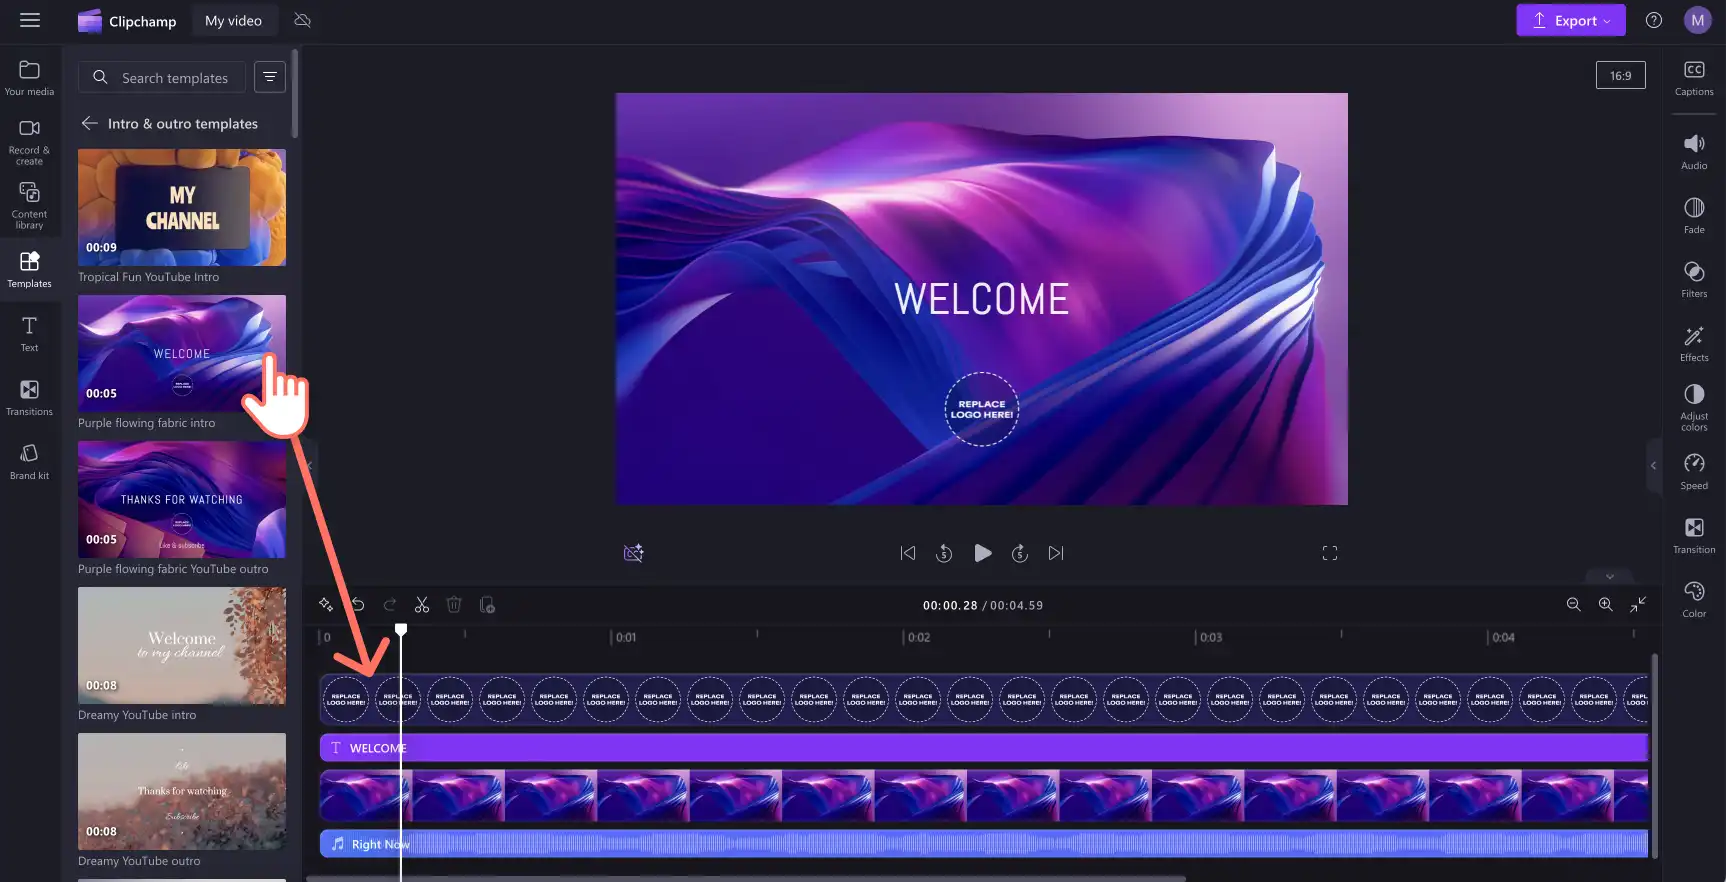Collapse the right property panel
Viewport: 1726px width, 882px height.
(x=1653, y=465)
